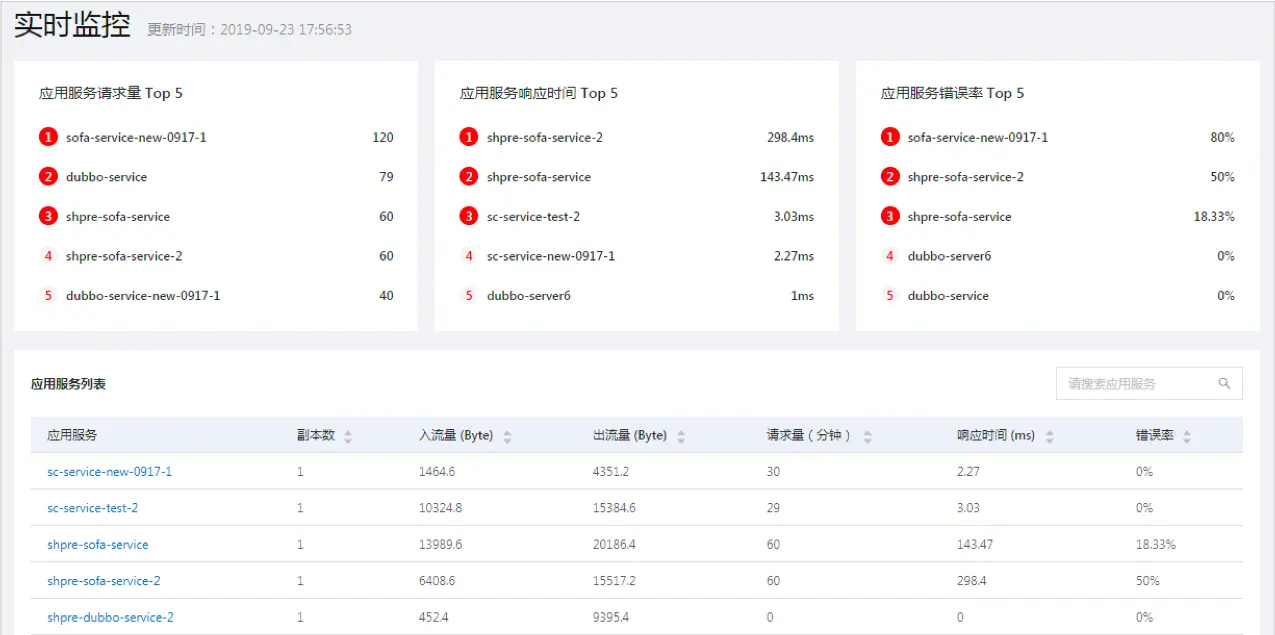Image resolution: width=1275 pixels, height=635 pixels.
Task: Click rank 1 badge in response time Top 5
Action: click(469, 137)
